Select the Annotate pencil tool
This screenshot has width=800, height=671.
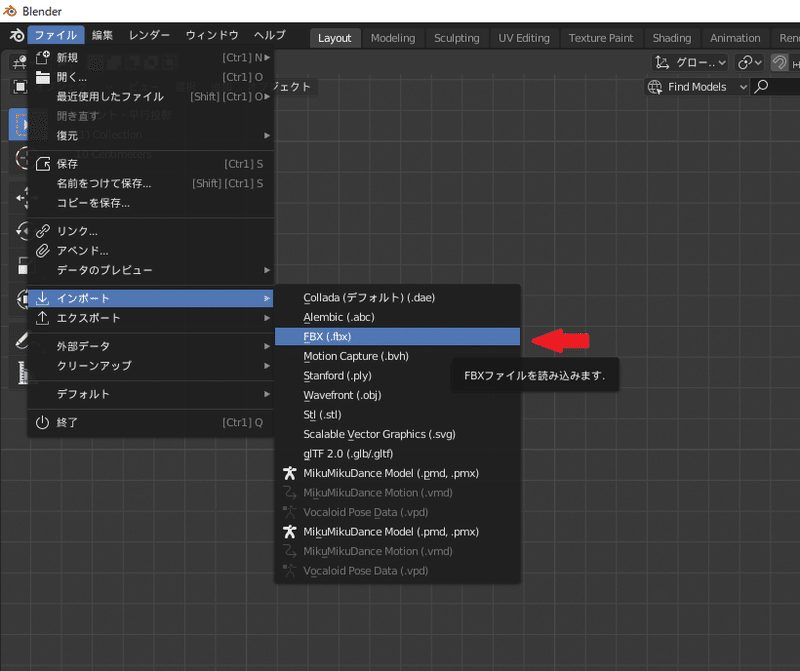(x=21, y=340)
